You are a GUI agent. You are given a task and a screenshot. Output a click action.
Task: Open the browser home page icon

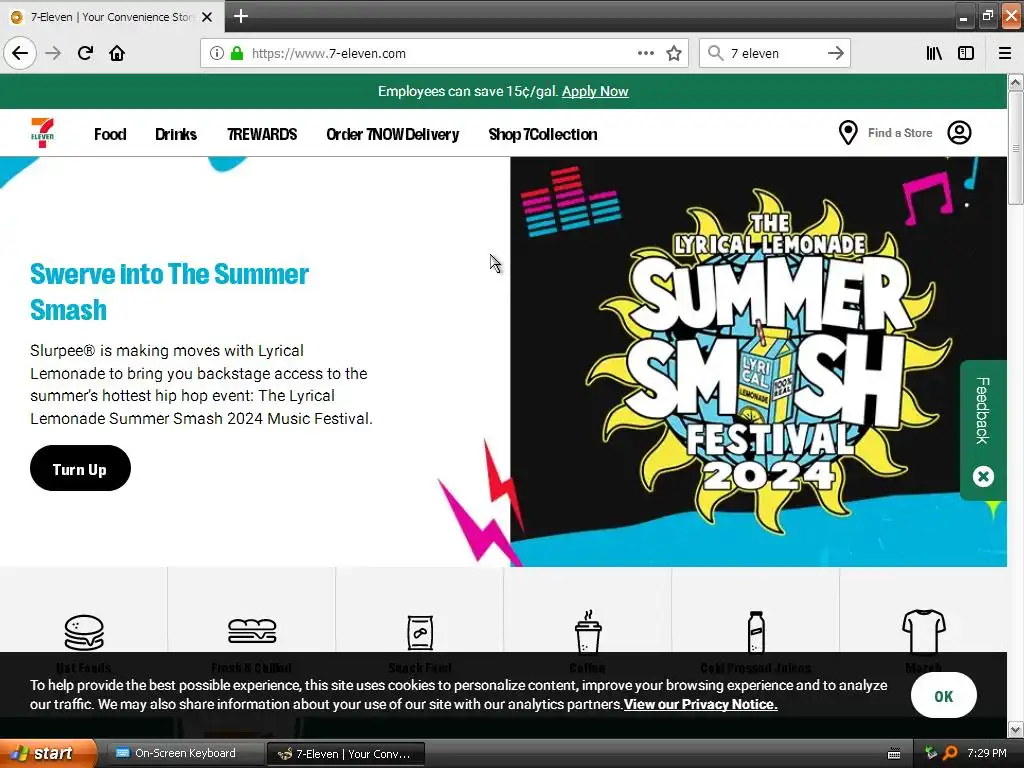pyautogui.click(x=117, y=53)
